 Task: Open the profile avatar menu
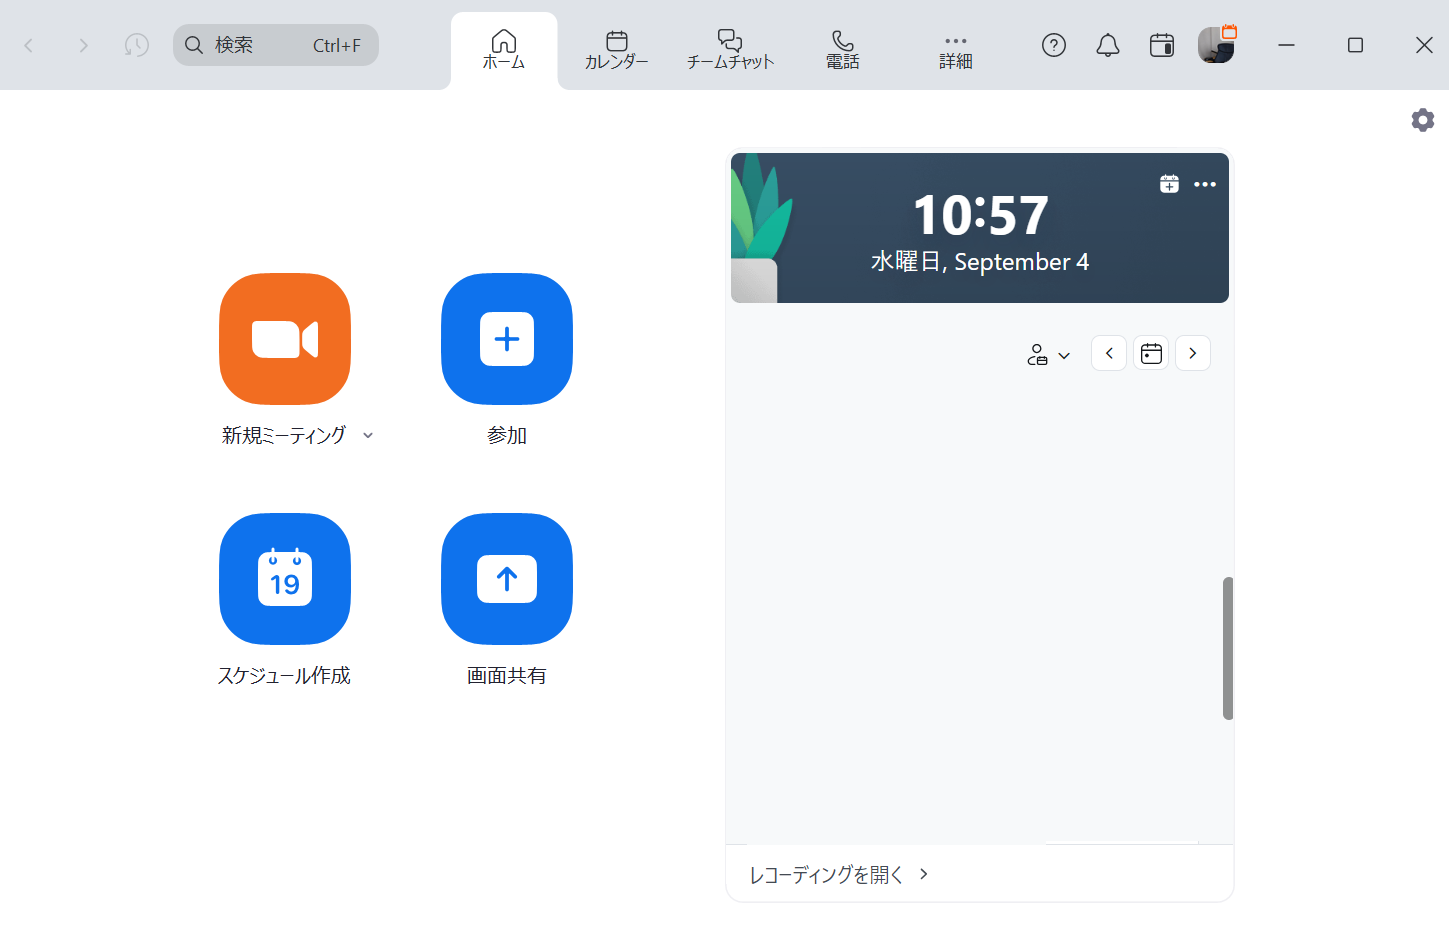1216,45
